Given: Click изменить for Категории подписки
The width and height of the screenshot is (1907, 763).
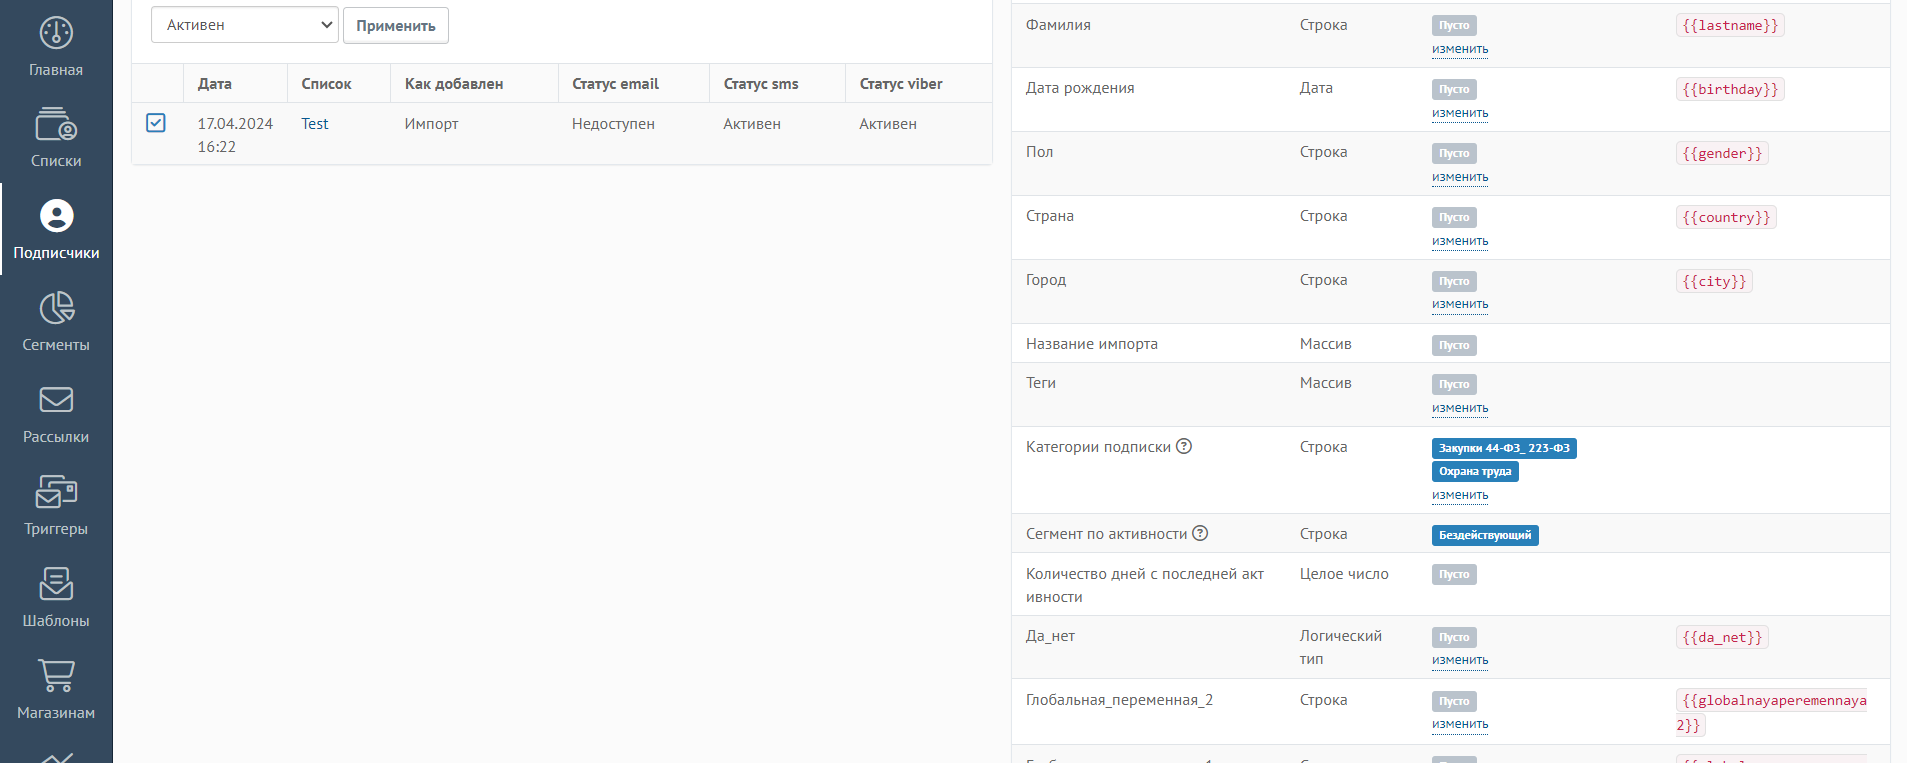Looking at the screenshot, I should [x=1460, y=495].
